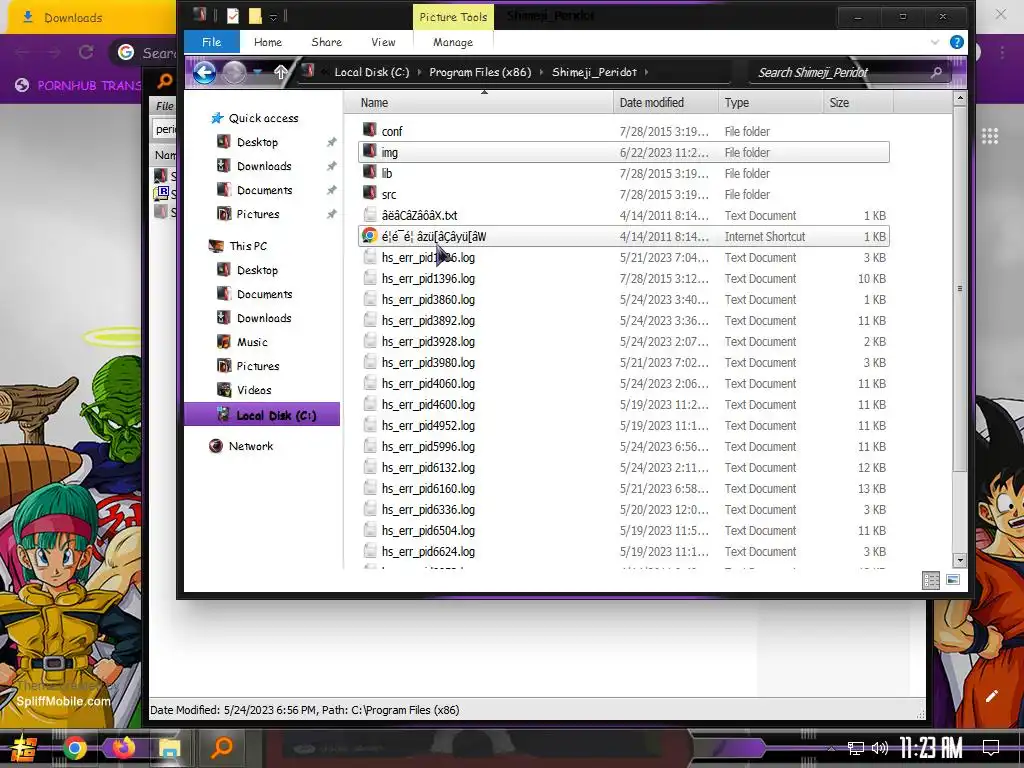The height and width of the screenshot is (768, 1024).
Task: Click the volume icon in system tray
Action: (x=880, y=748)
